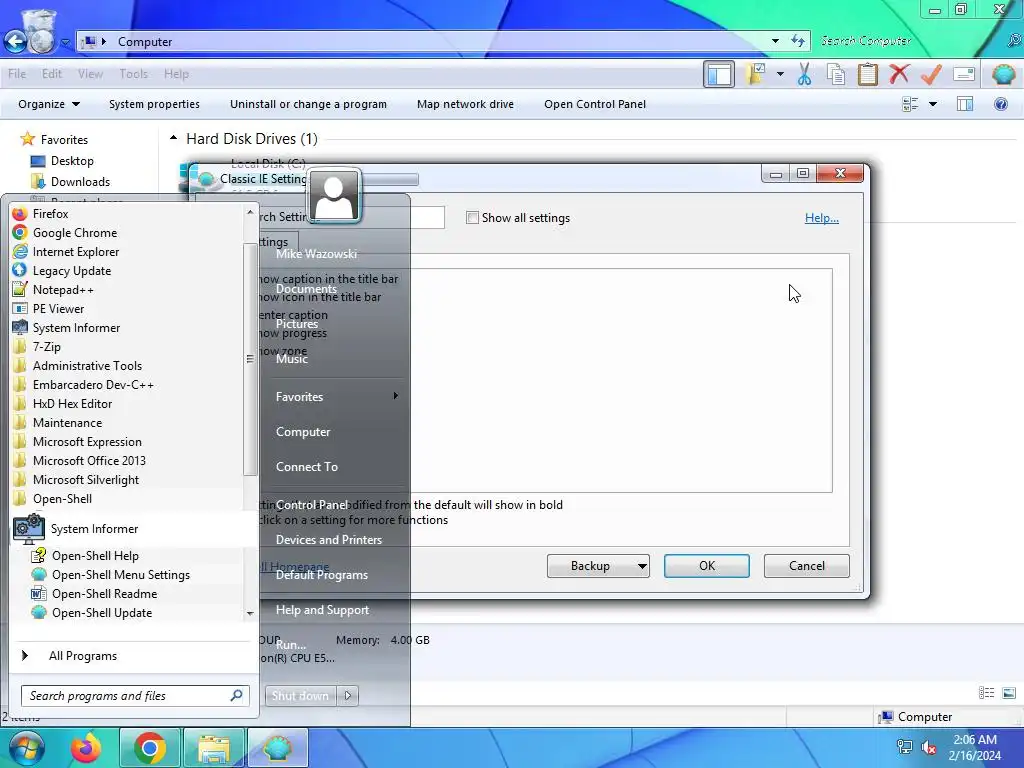Open Music from start menu
Viewport: 1024px width, 768px height.
[x=291, y=359]
